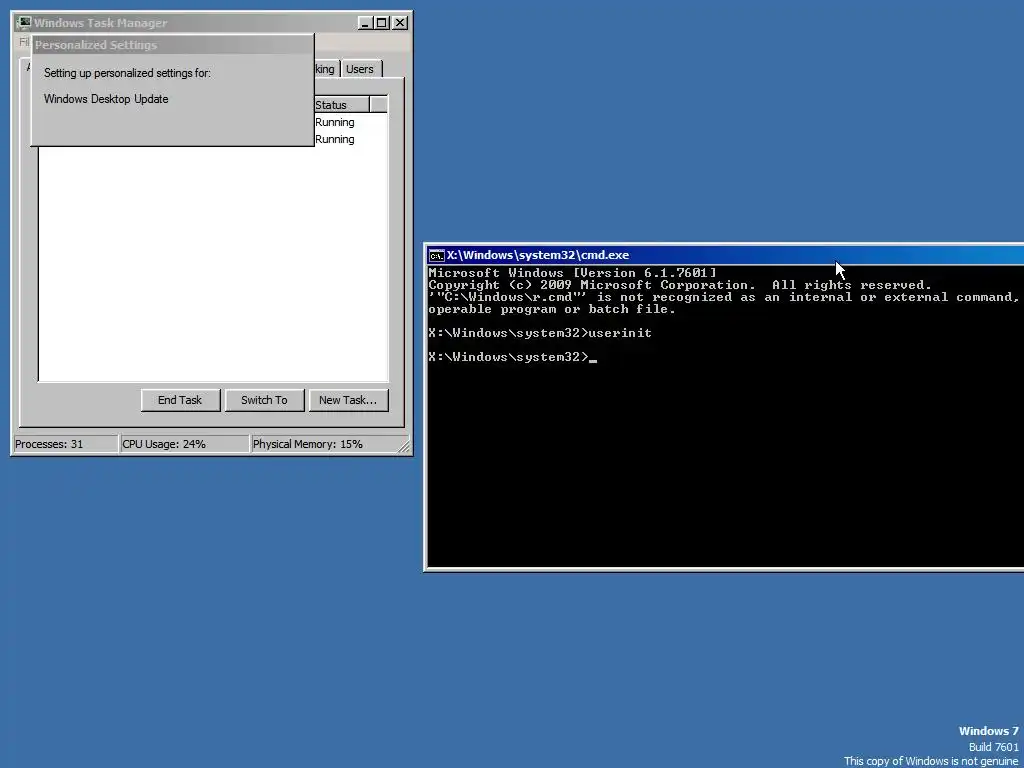Click the r.cmd not recognized error line
1024x768 pixels.
pos(724,297)
